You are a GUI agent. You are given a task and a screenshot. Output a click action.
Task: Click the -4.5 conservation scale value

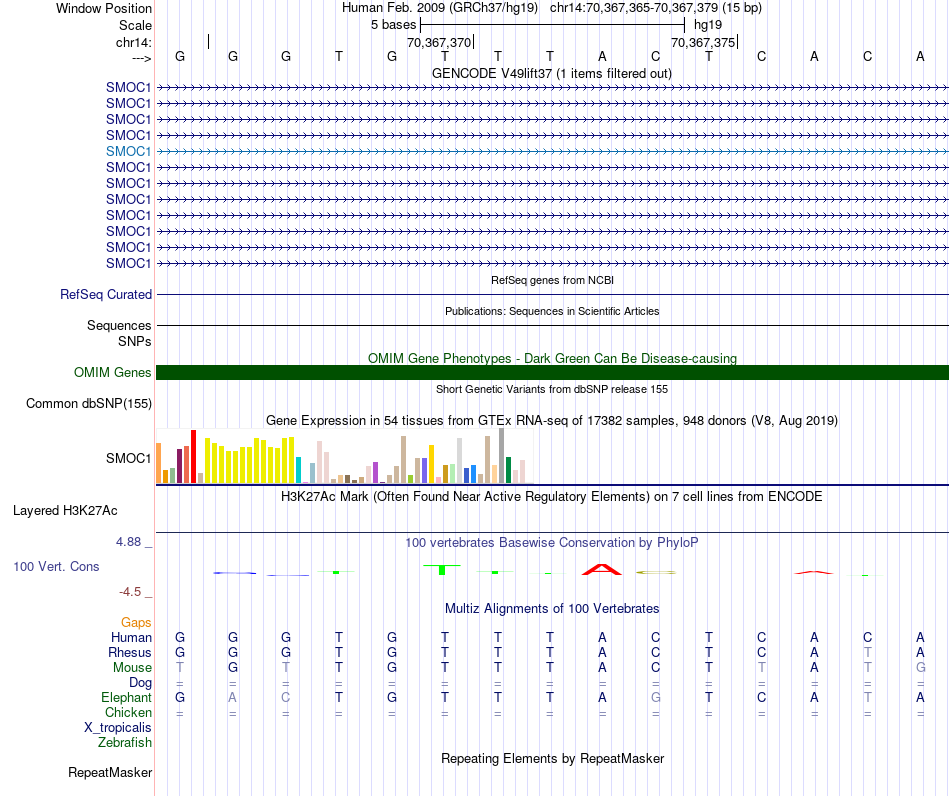click(x=130, y=592)
